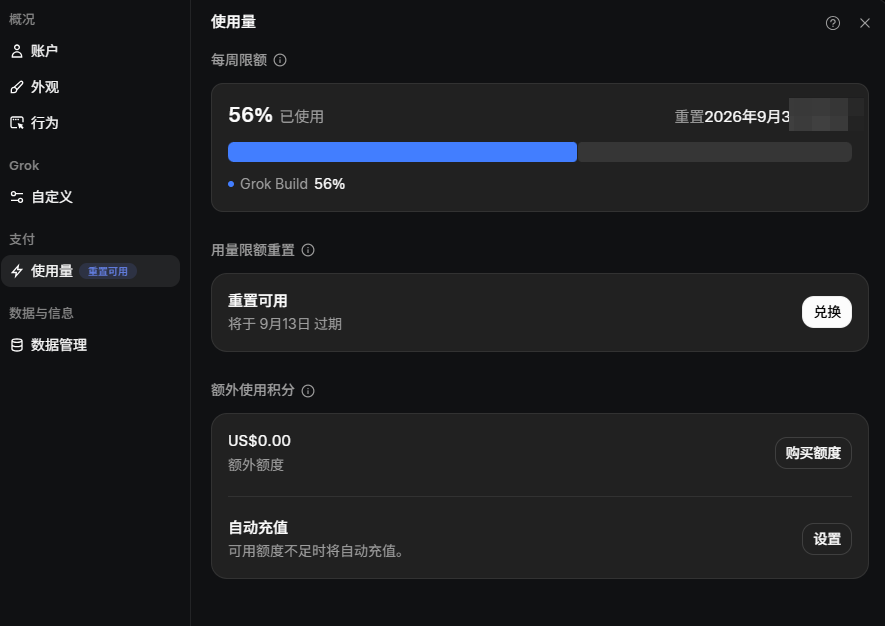Click info icon beside 用量限额重置

tap(308, 250)
